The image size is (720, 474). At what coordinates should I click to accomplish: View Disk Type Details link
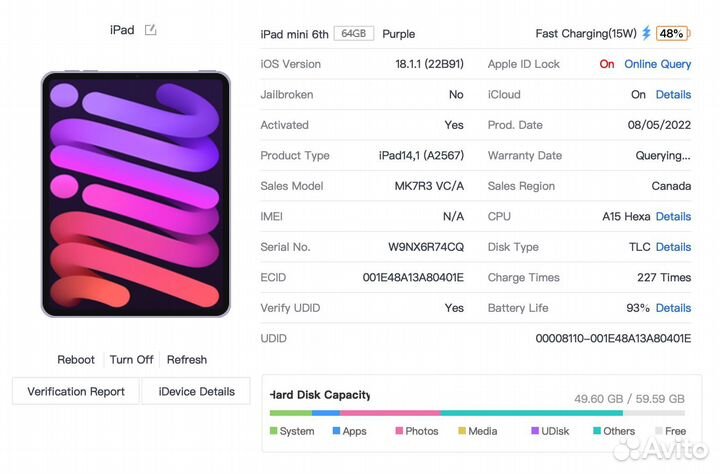tap(673, 247)
